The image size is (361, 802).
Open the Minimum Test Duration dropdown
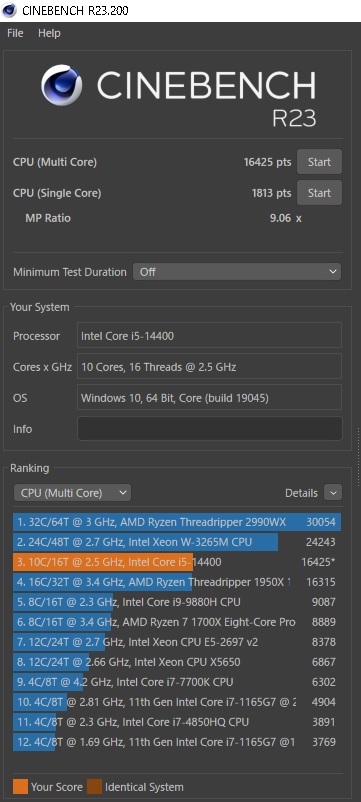click(x=237, y=272)
